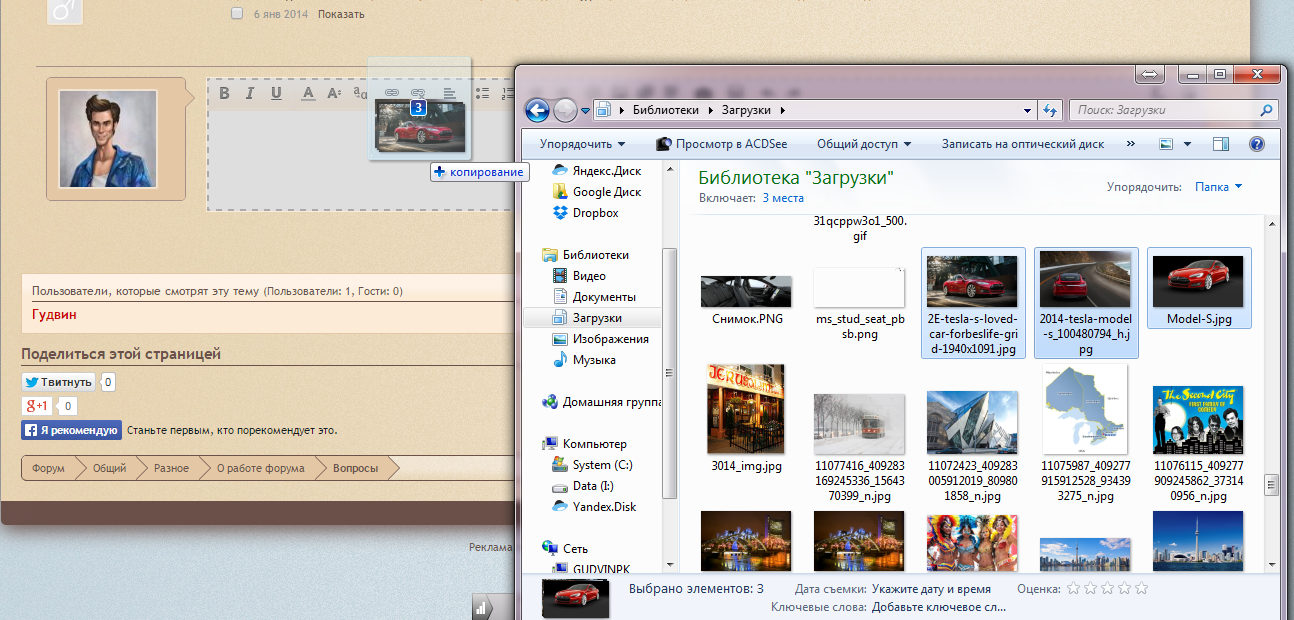Open font size tool in forum editor
1294x620 pixels.
tap(335, 93)
